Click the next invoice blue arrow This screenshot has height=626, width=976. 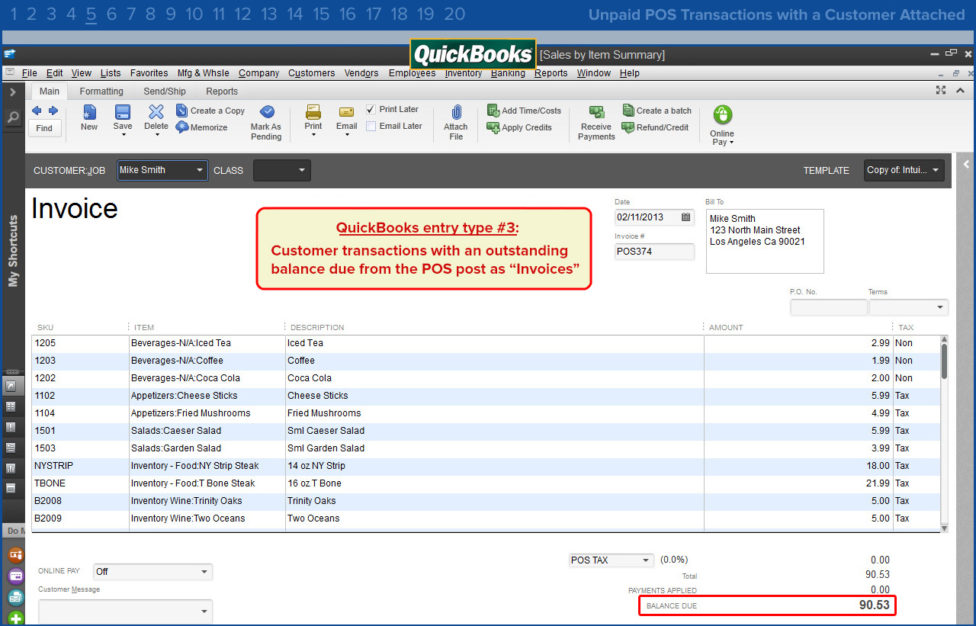[x=54, y=111]
